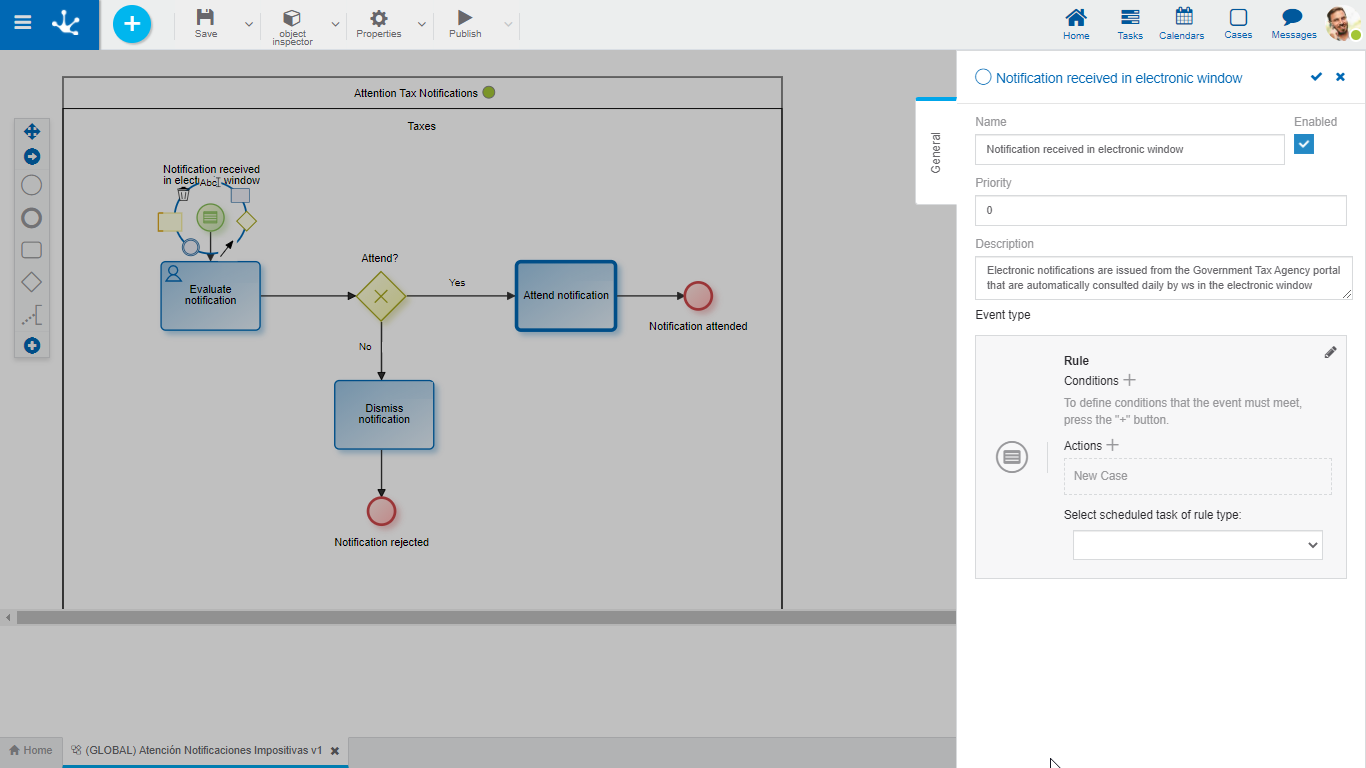The width and height of the screenshot is (1366, 768).
Task: Click the Save disk icon
Action: [205, 18]
